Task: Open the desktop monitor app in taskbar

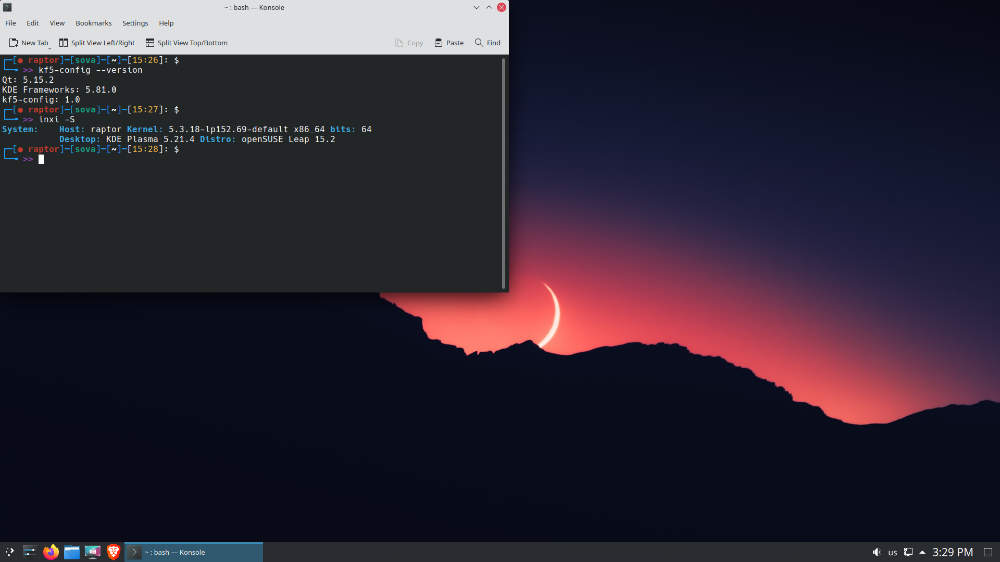Action: click(92, 552)
